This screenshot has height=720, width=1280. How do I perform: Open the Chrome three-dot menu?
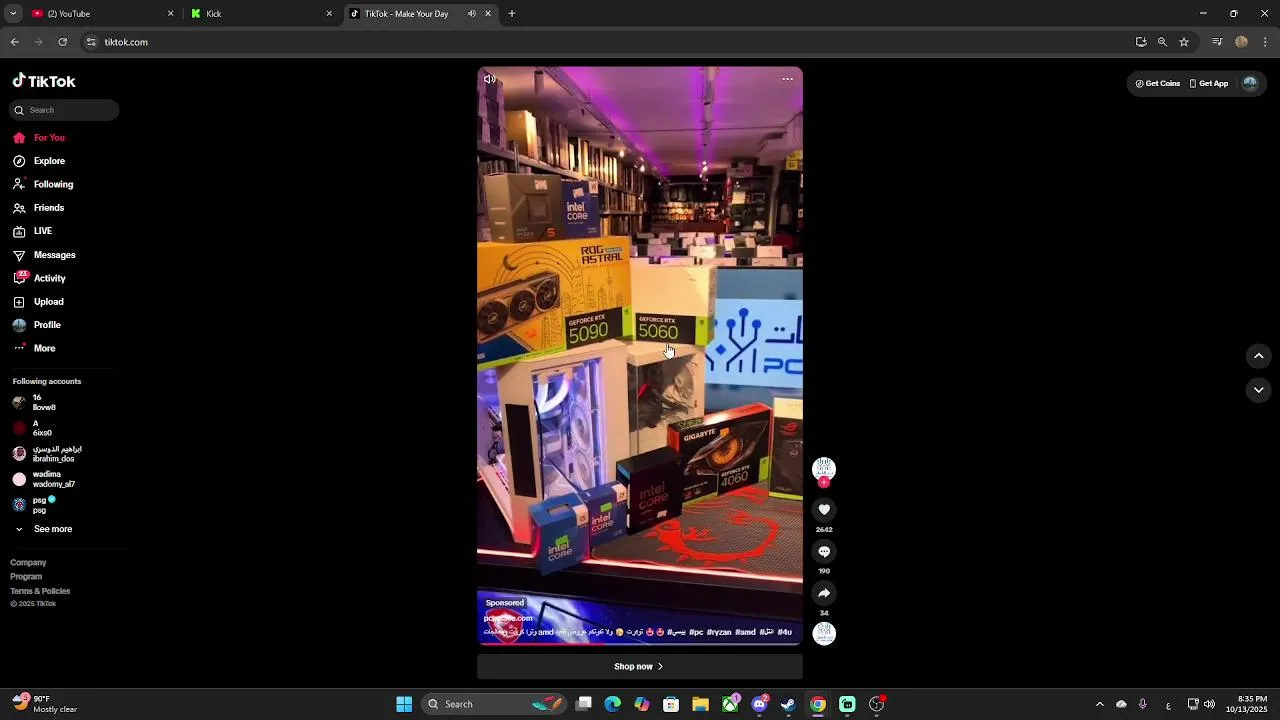(x=1265, y=42)
